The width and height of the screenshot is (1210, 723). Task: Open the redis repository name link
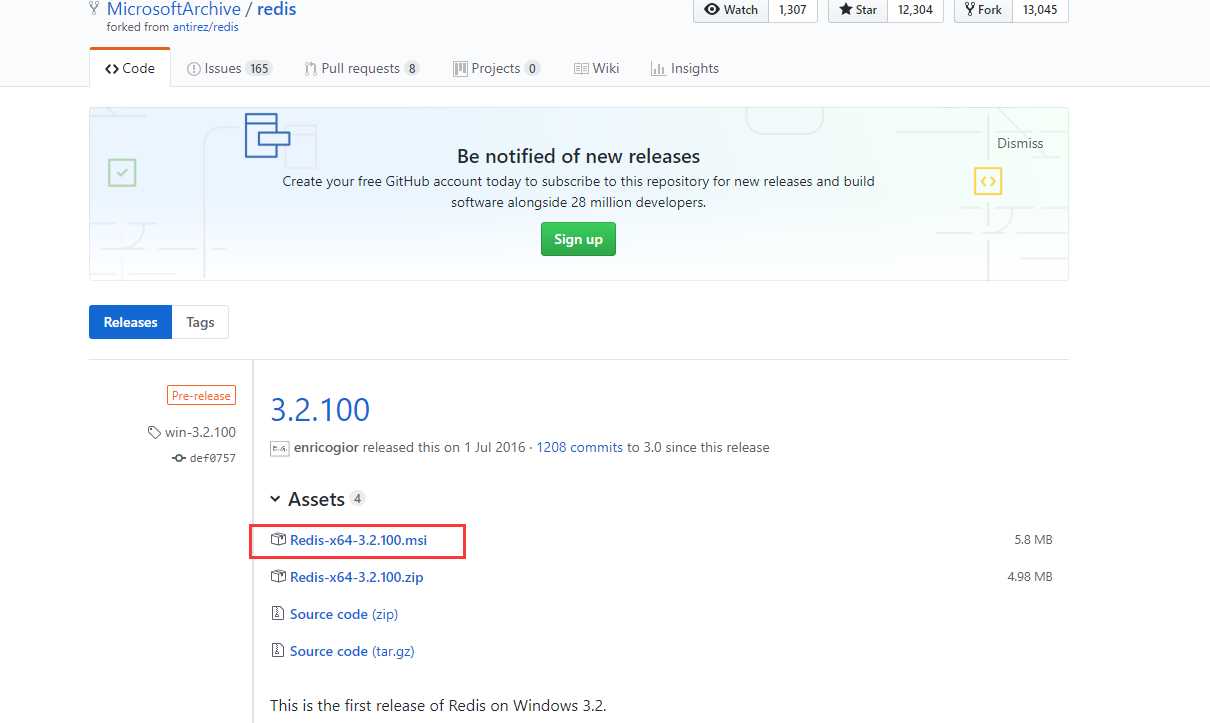coord(277,9)
